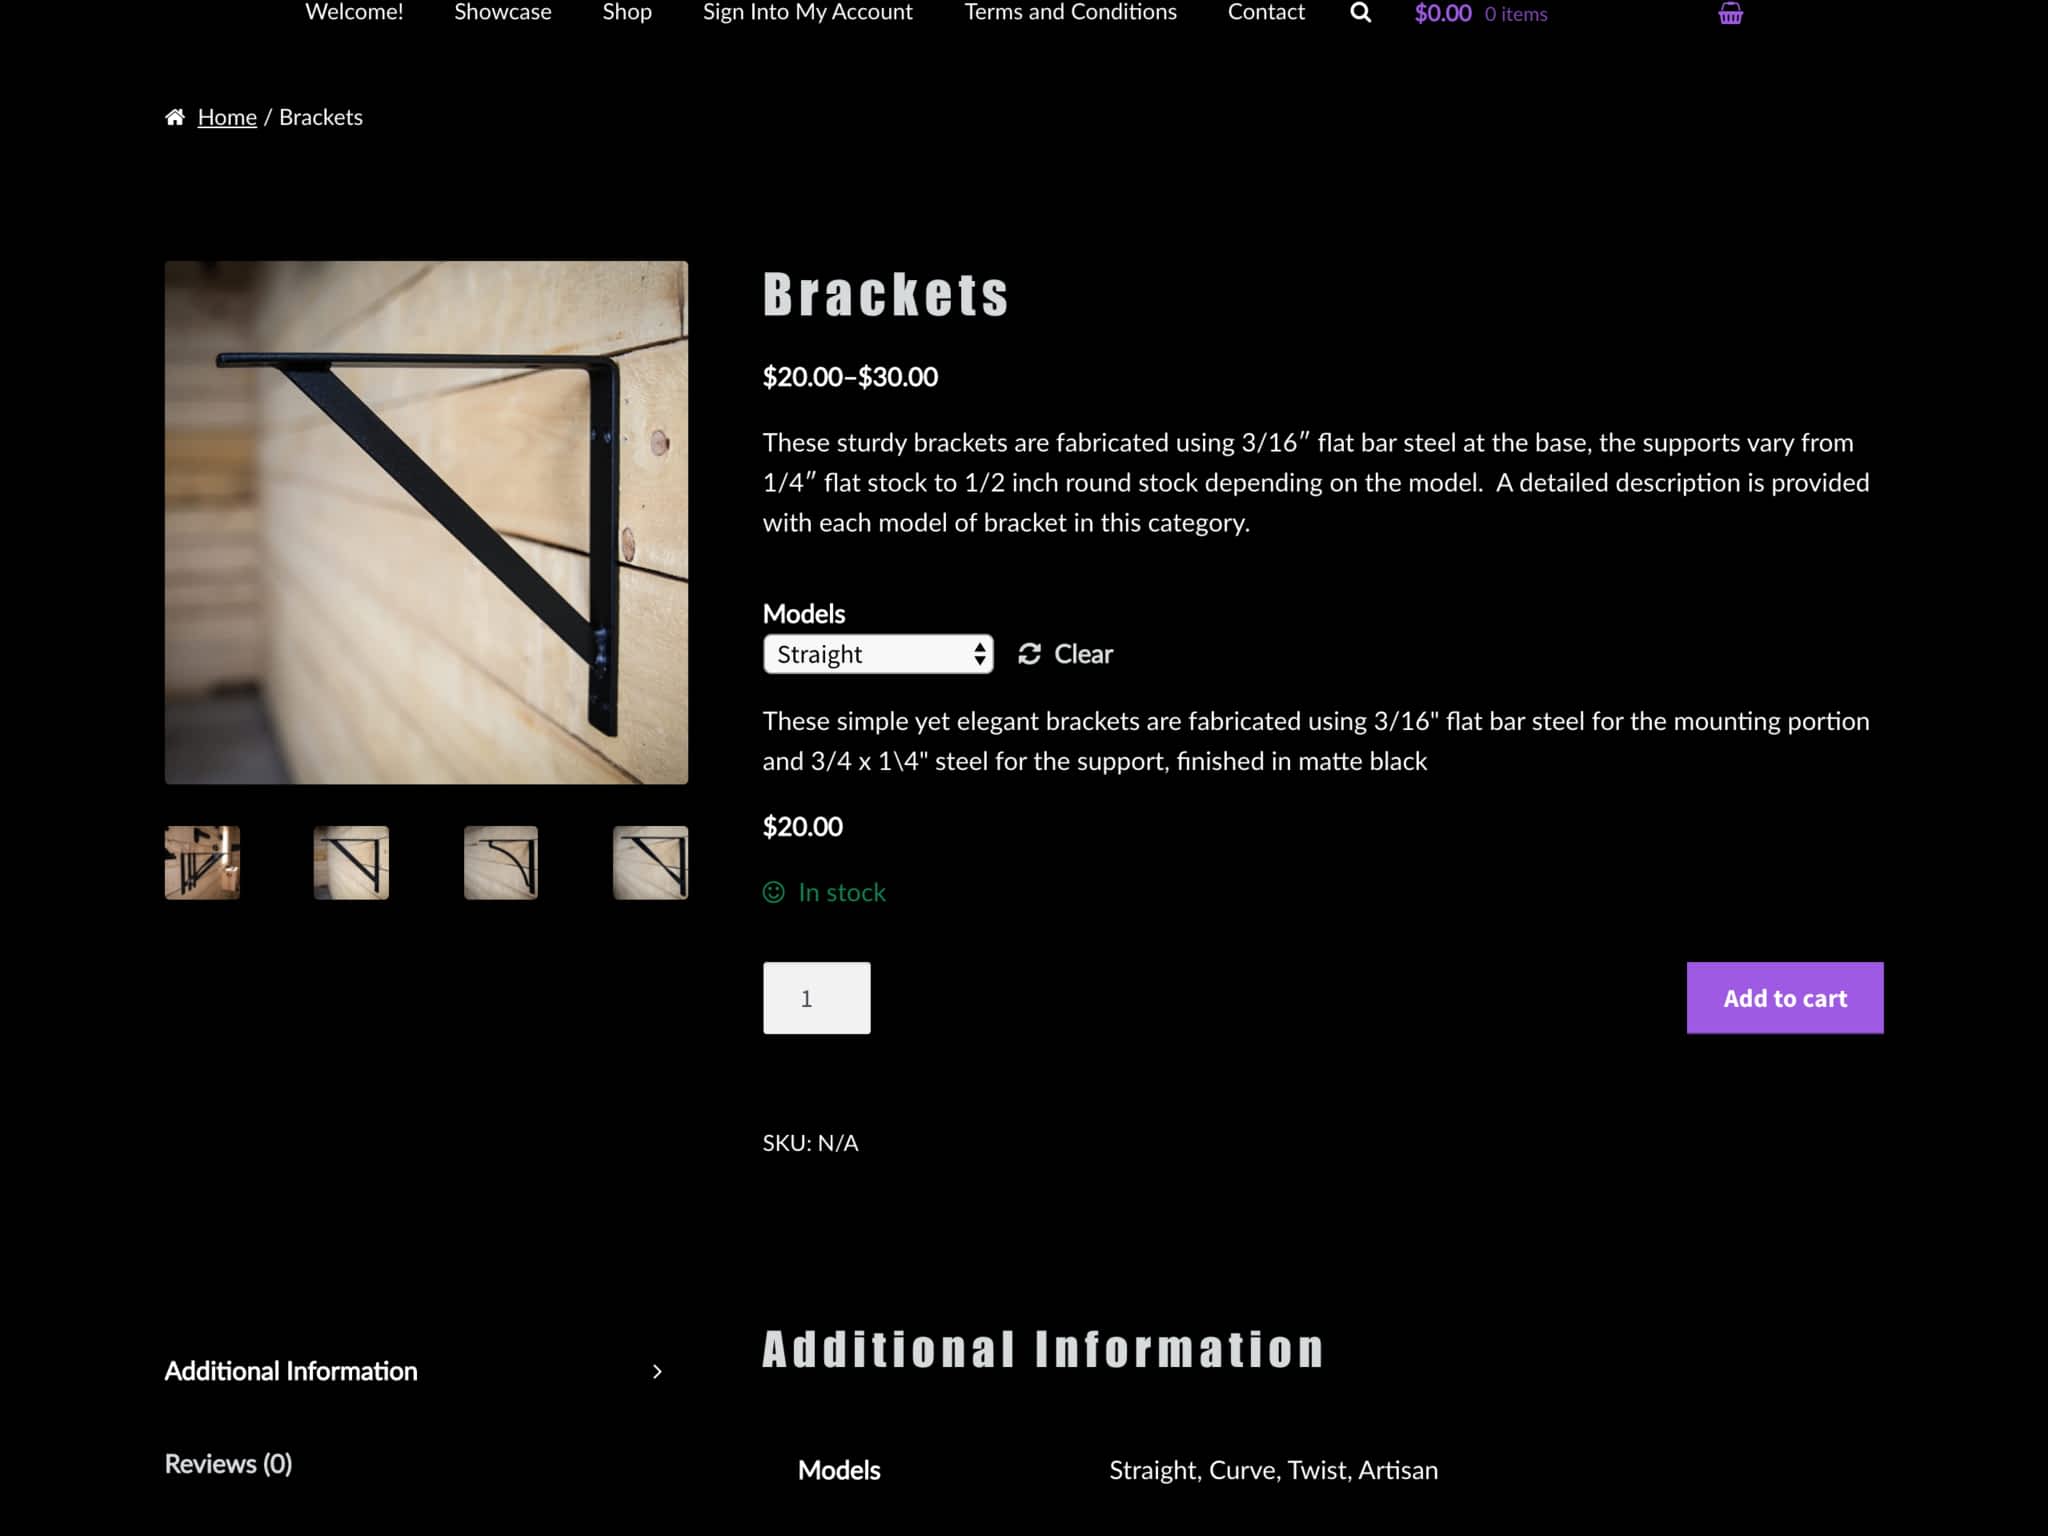This screenshot has width=2048, height=1536.
Task: Open the Showcase menu item
Action: click(502, 13)
